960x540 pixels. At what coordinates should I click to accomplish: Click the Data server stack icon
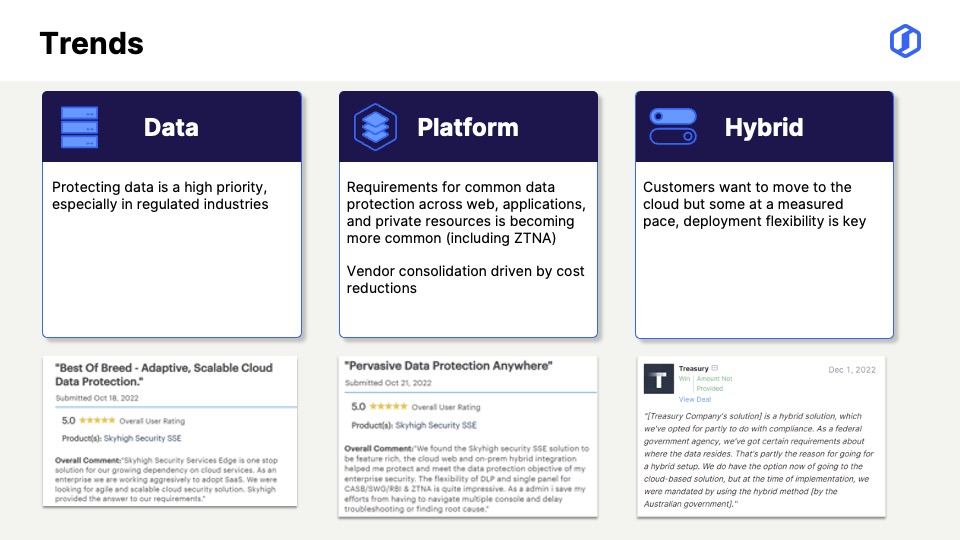80,128
